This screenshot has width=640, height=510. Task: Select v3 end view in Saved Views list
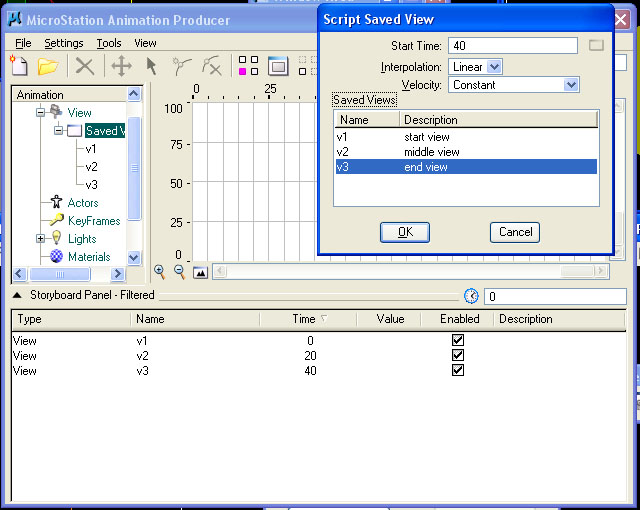tap(466, 166)
